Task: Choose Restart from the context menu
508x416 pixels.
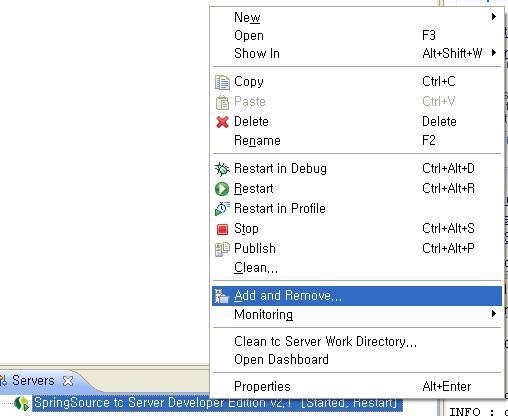Action: pyautogui.click(x=357, y=189)
